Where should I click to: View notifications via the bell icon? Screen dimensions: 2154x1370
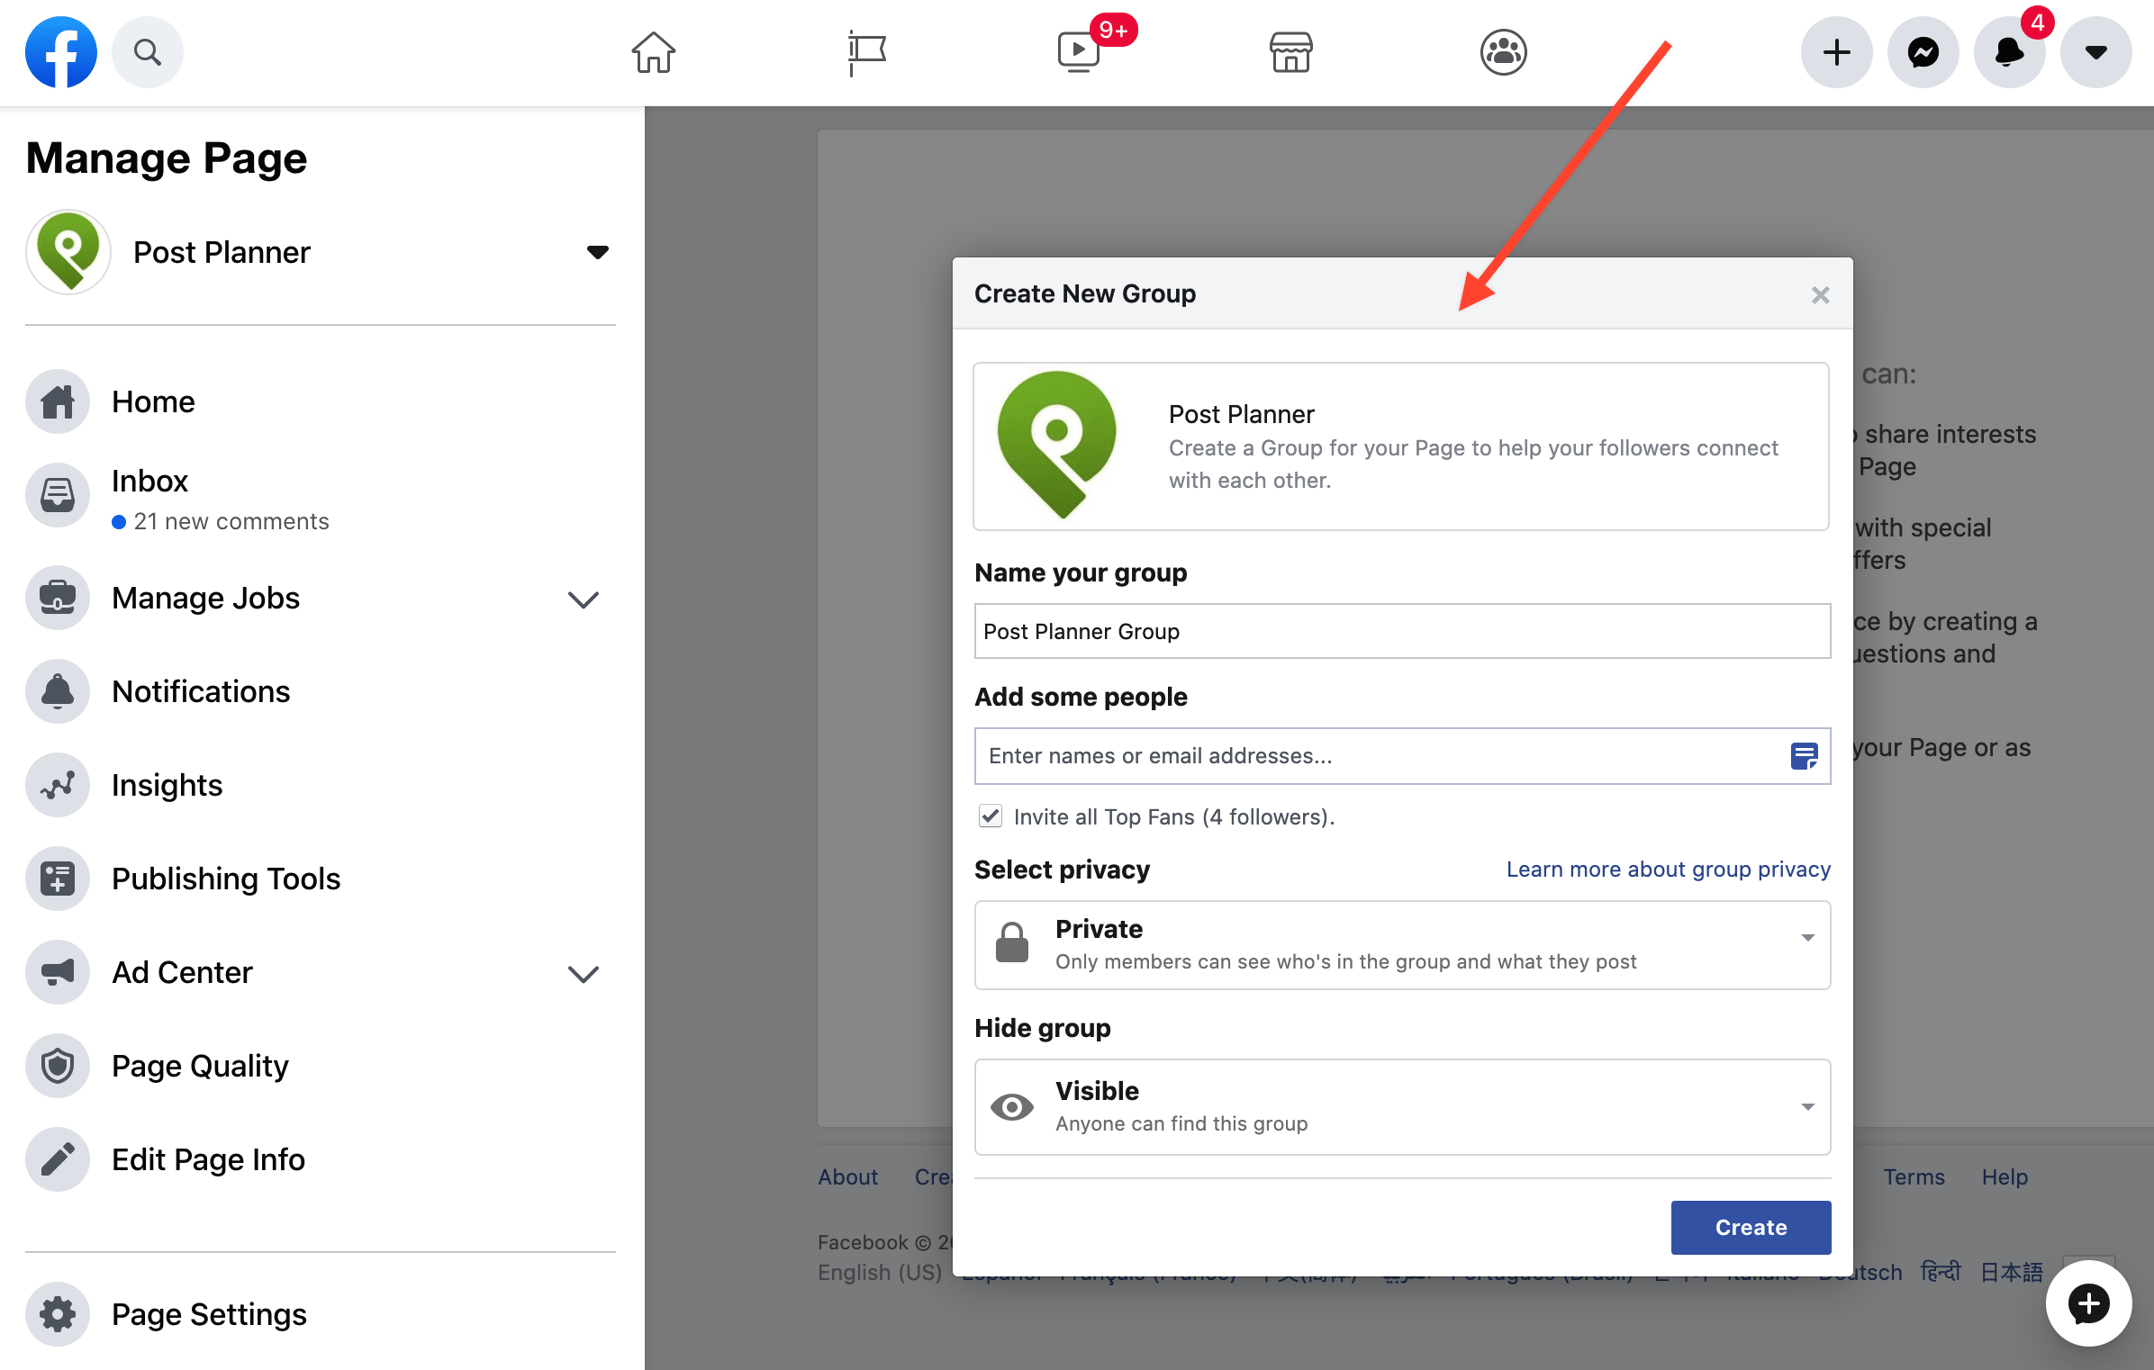click(2008, 52)
